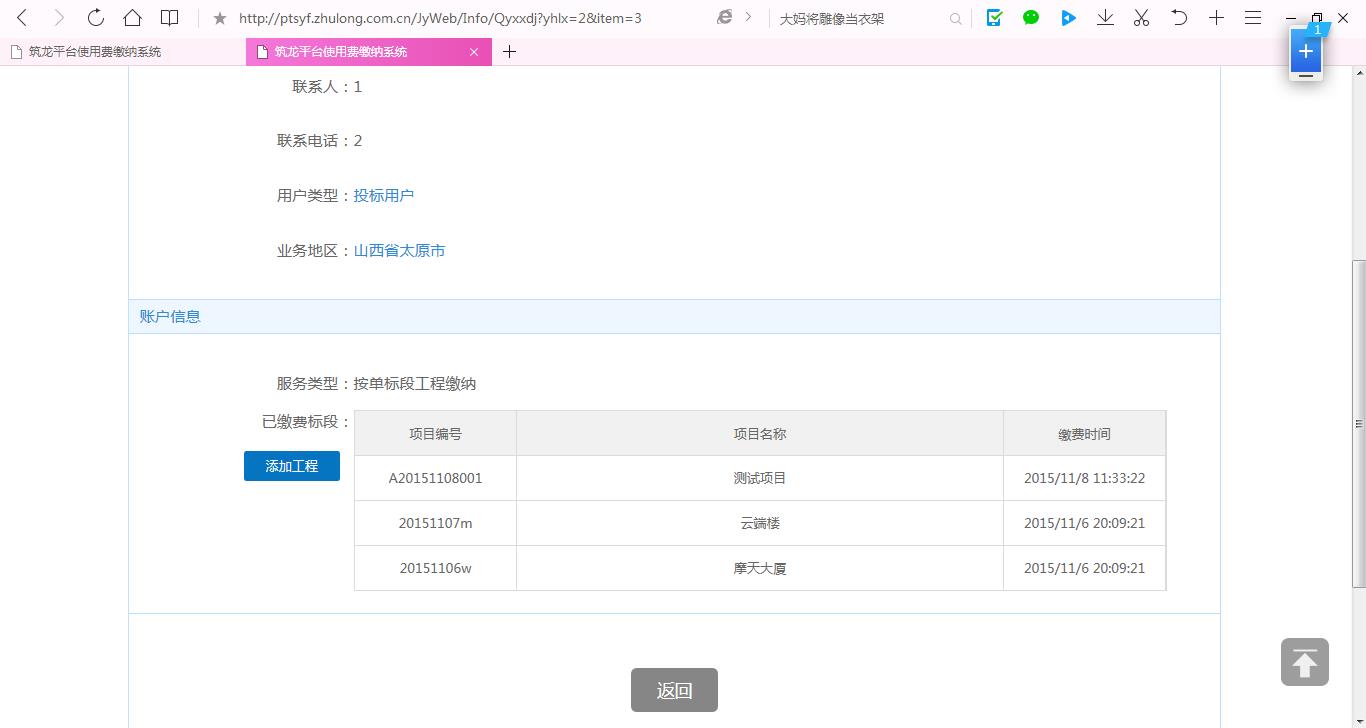Click the 添加工程 button
This screenshot has width=1366, height=728.
pyautogui.click(x=291, y=466)
